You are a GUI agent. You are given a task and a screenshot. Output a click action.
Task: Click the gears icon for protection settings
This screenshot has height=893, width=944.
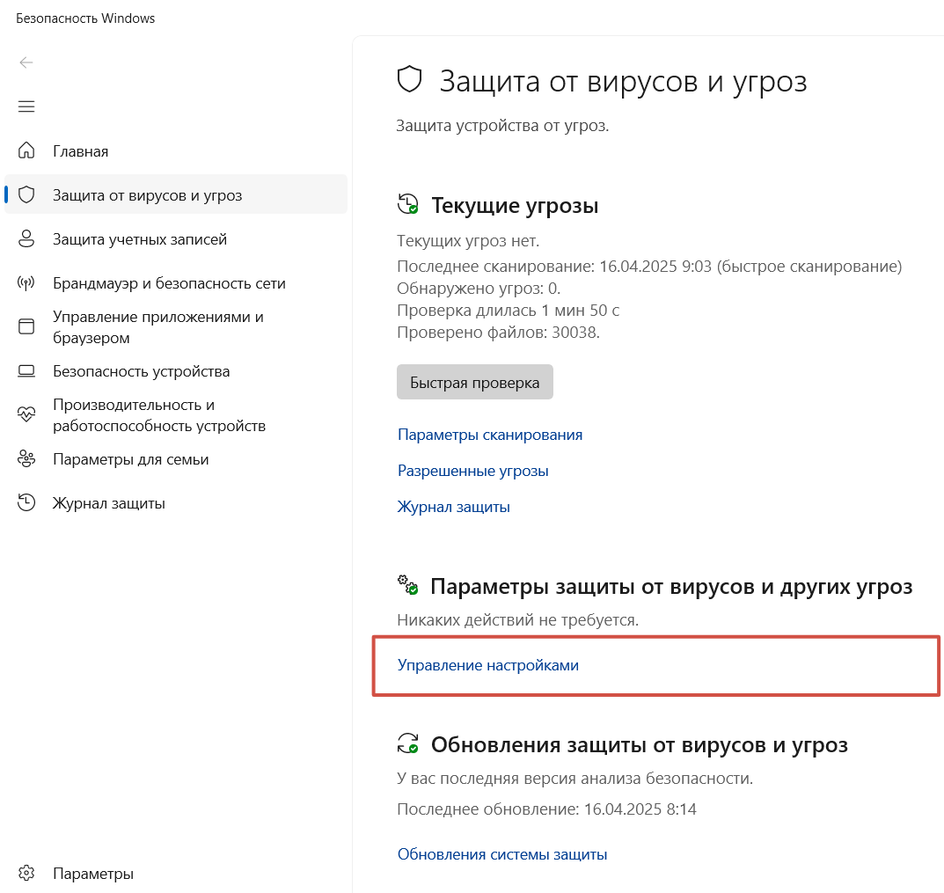pyautogui.click(x=408, y=585)
